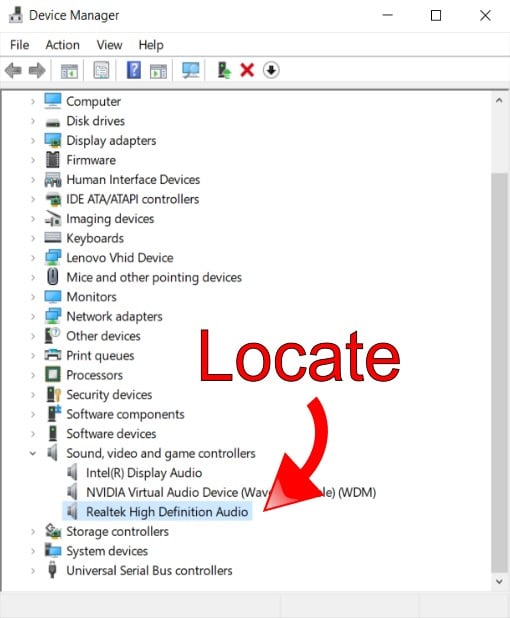510x618 pixels.
Task: Select the System devices label
Action: pos(107,551)
